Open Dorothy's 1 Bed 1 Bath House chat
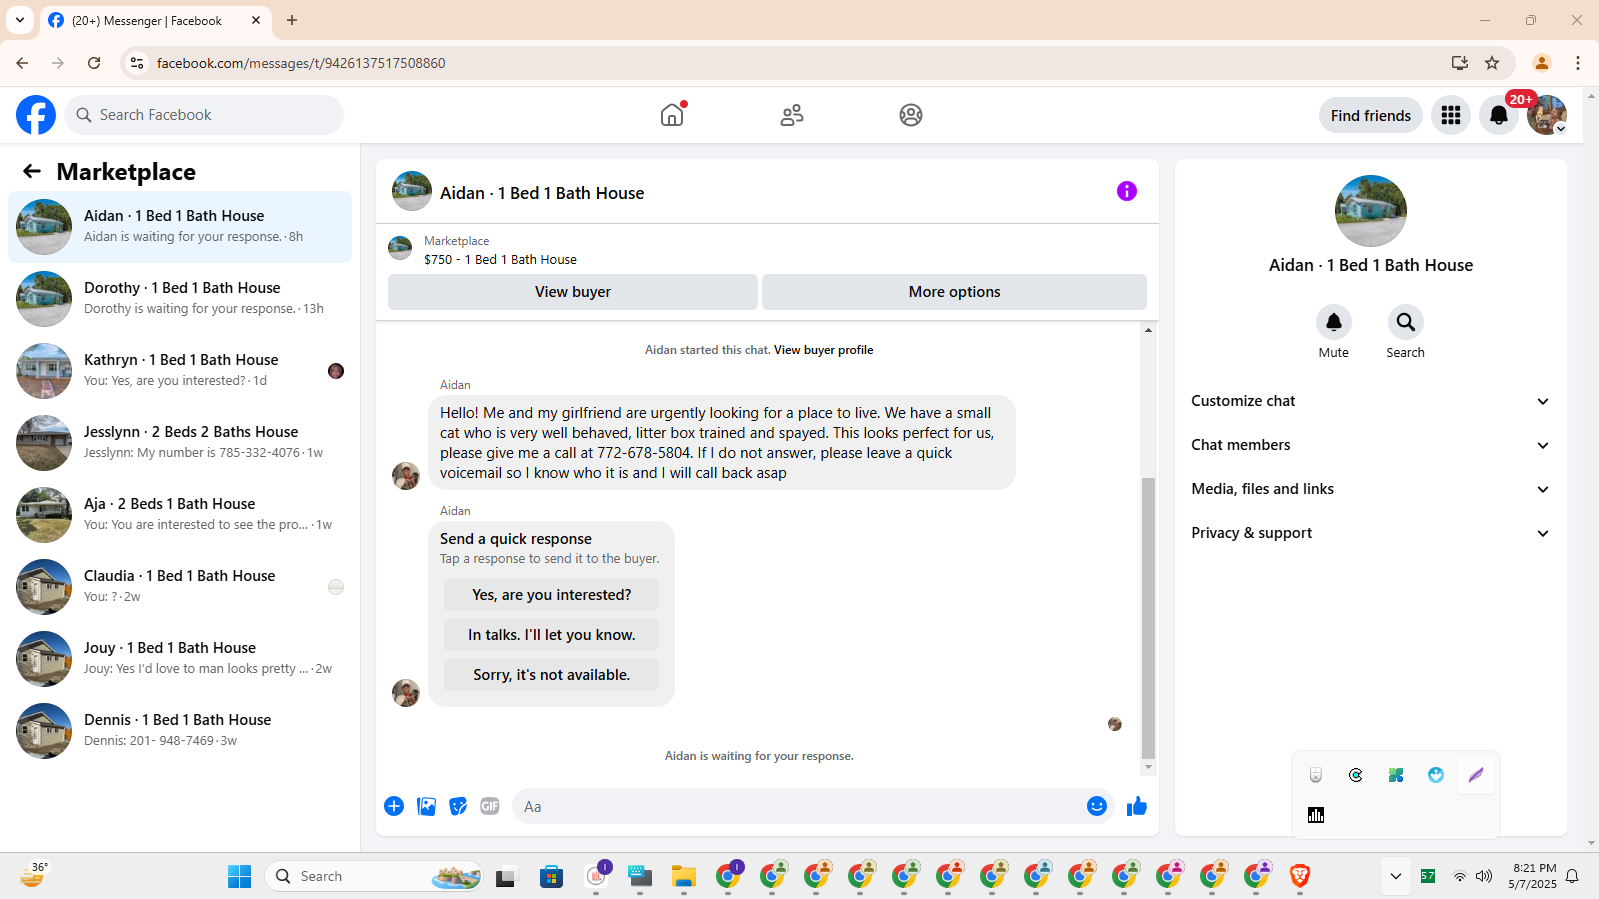This screenshot has width=1599, height=899. 180,299
